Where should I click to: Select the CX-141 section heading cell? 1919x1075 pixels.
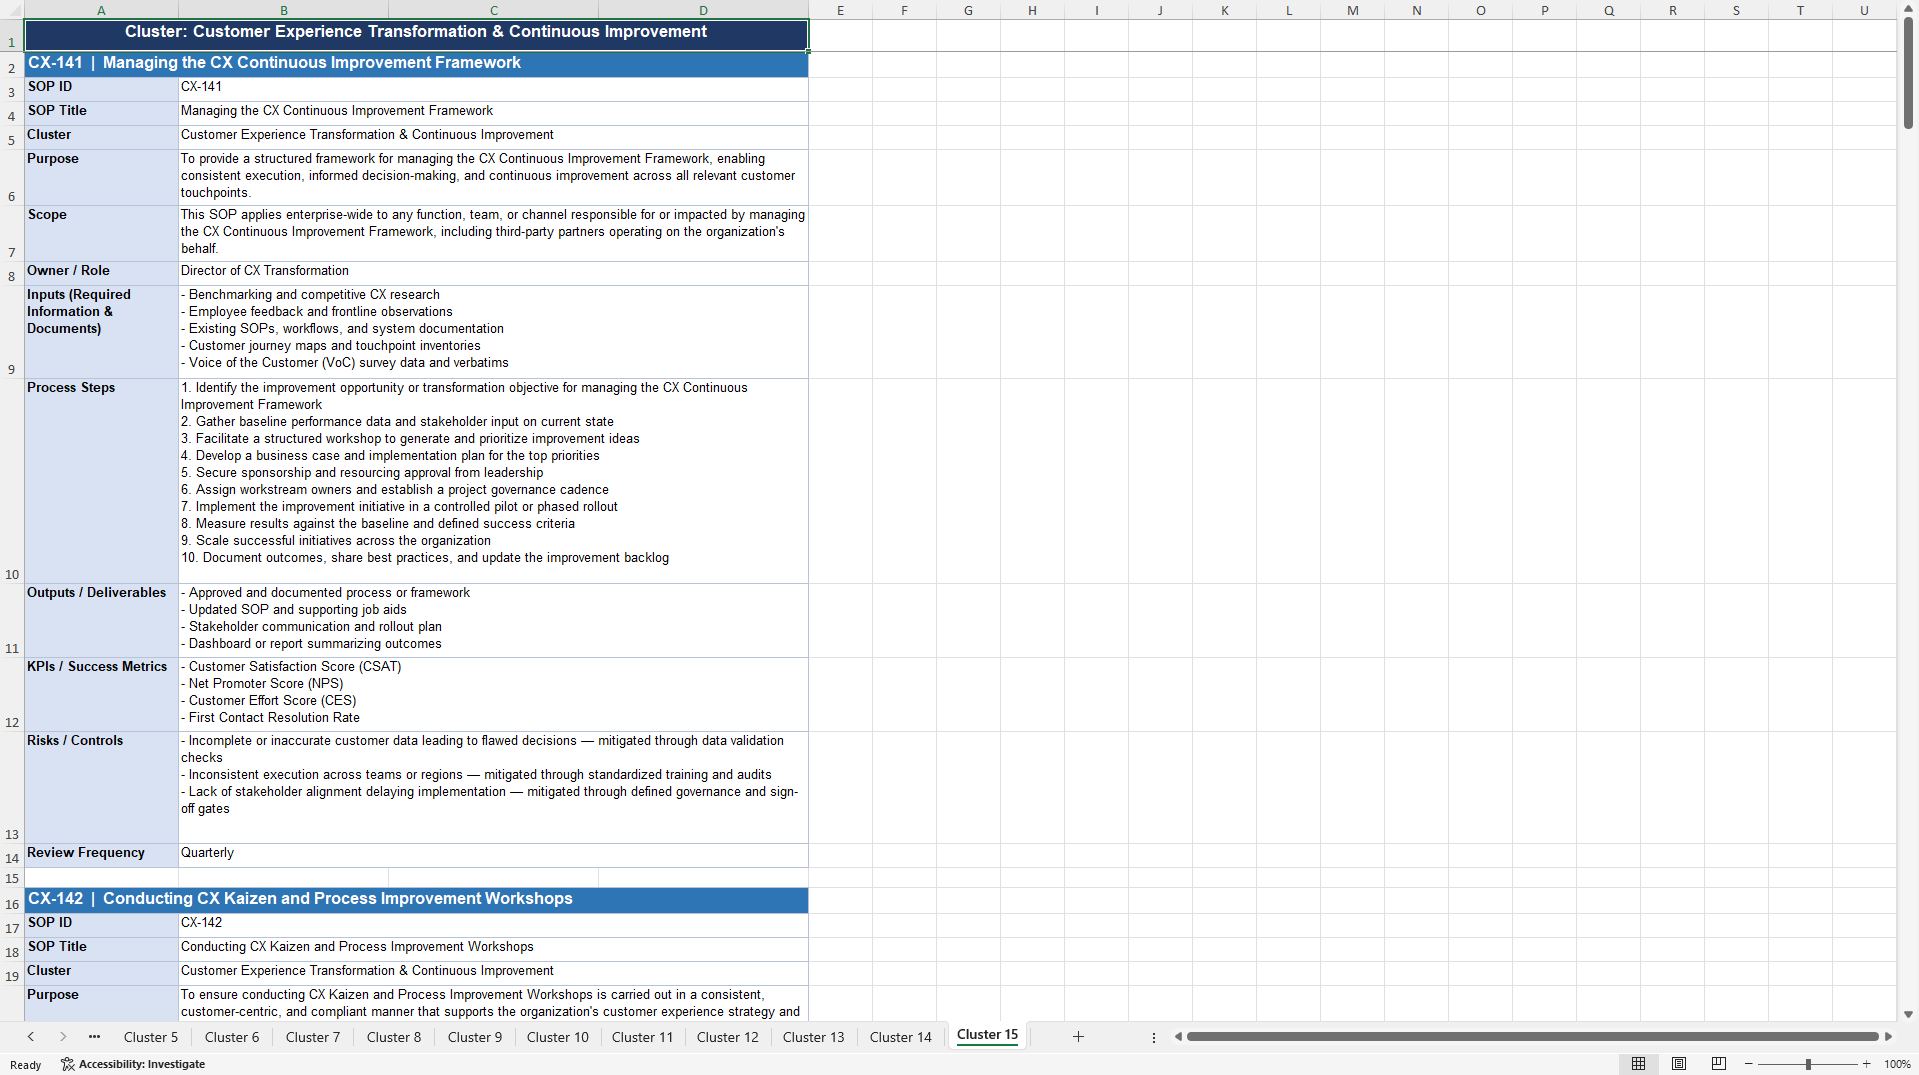(416, 63)
